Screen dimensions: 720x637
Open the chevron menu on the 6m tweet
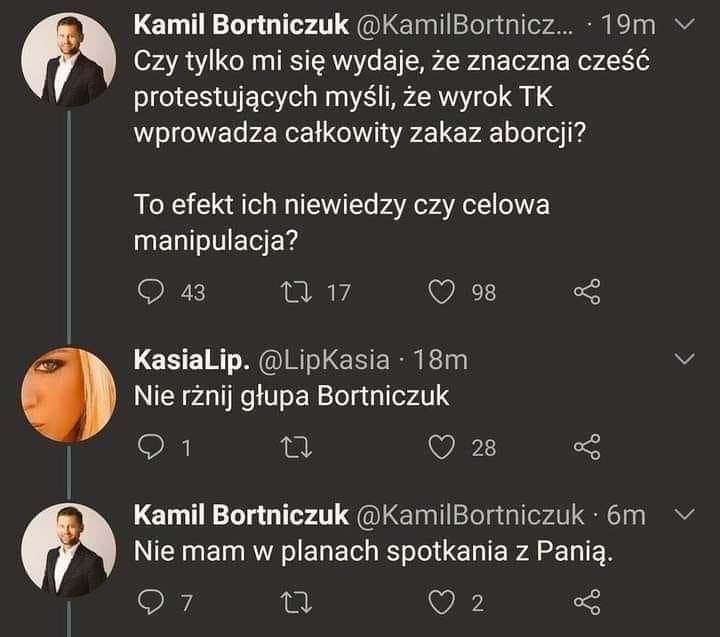click(686, 514)
